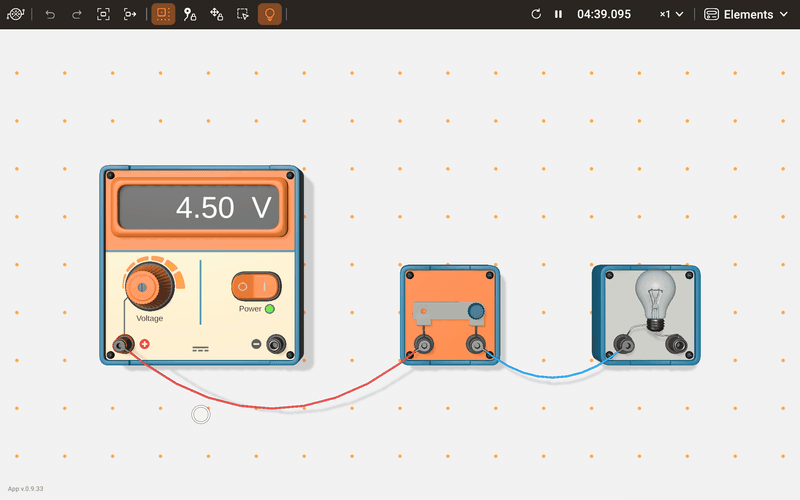Click the zoom-to-selection arrow icon
The image size is (800, 500).
pyautogui.click(x=130, y=14)
